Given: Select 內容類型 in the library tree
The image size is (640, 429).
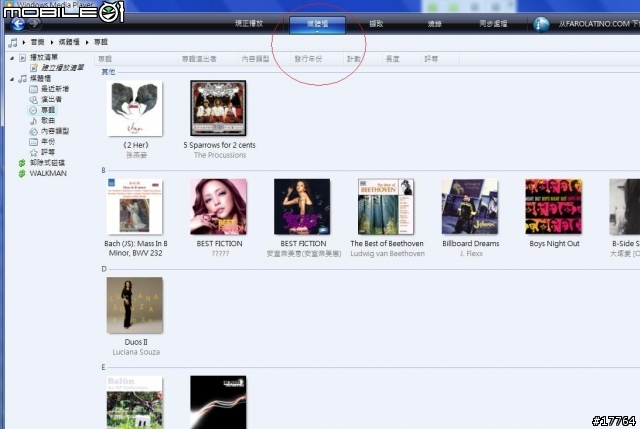Looking at the screenshot, I should [x=55, y=131].
